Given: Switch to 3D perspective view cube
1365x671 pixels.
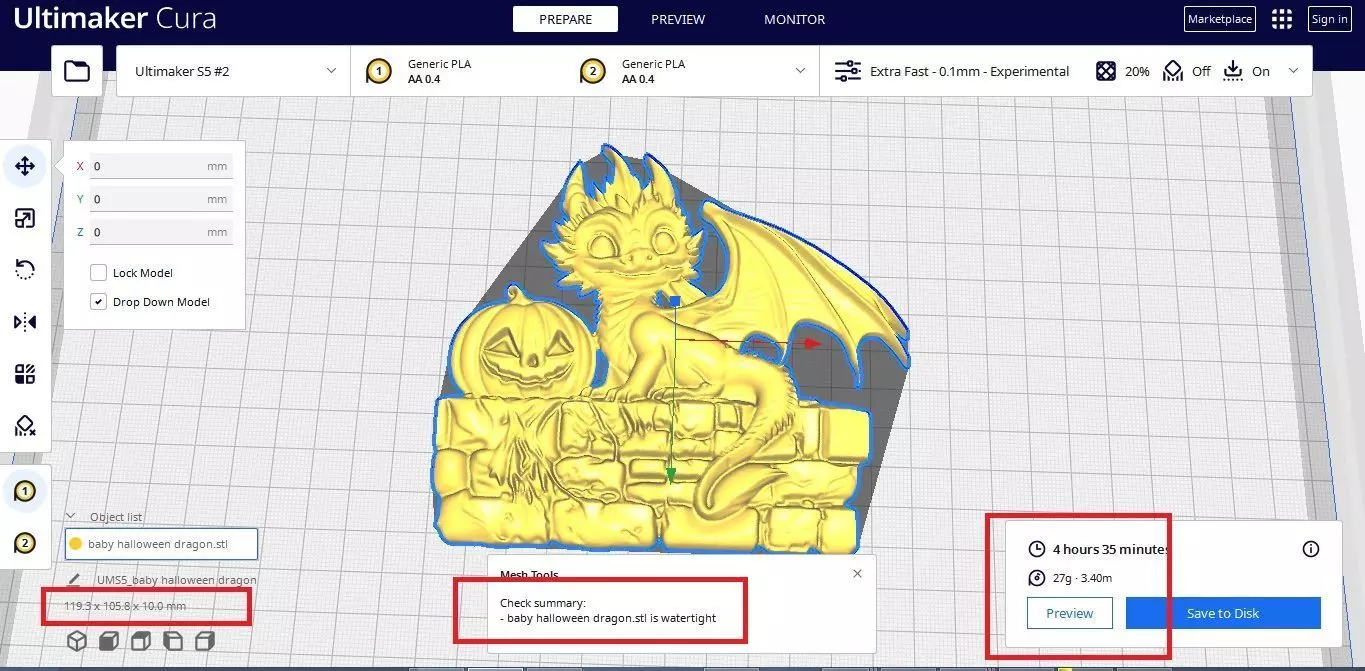Looking at the screenshot, I should click(x=77, y=641).
